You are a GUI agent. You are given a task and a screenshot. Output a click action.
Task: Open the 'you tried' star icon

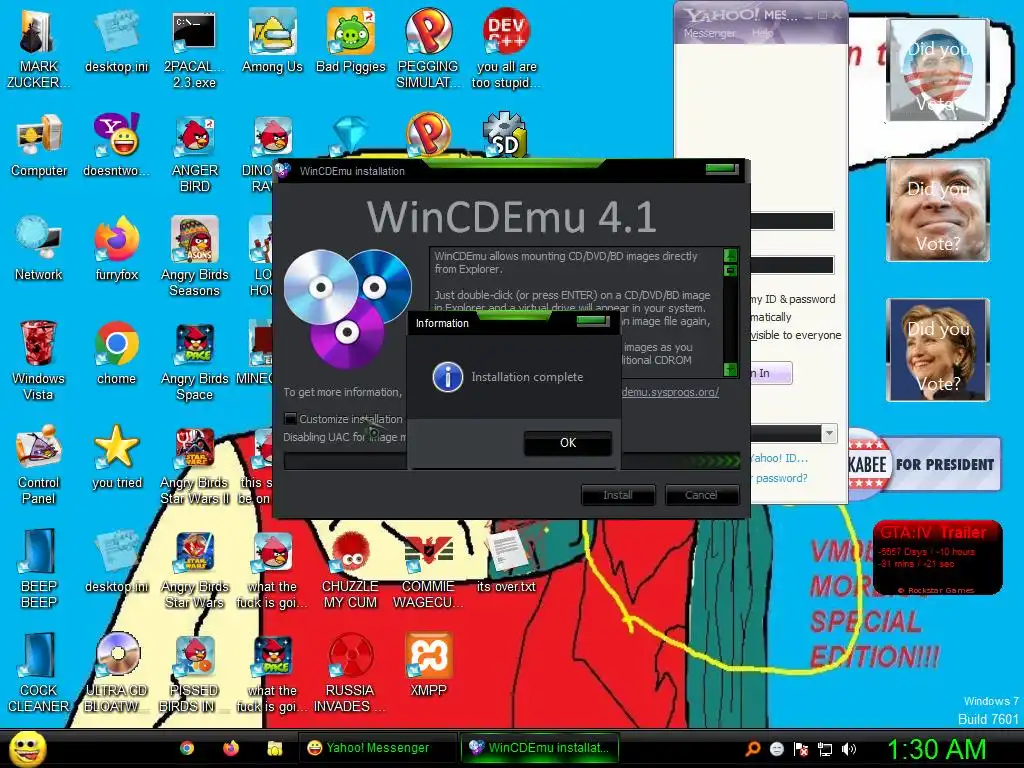tap(116, 457)
